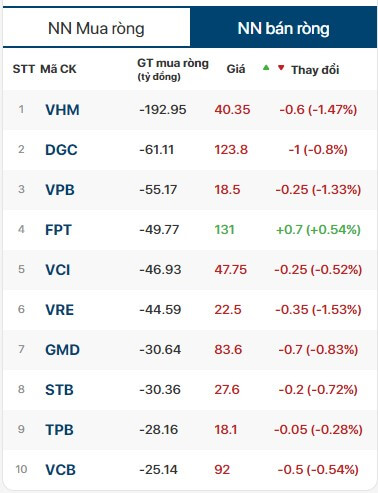Click VHM's -192.95 net value cell
The width and height of the screenshot is (378, 493).
pyautogui.click(x=163, y=110)
